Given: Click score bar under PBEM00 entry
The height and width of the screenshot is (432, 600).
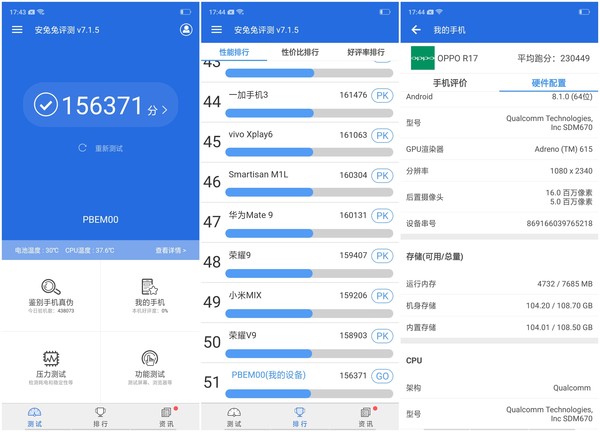Looking at the screenshot, I should pyautogui.click(x=309, y=393).
